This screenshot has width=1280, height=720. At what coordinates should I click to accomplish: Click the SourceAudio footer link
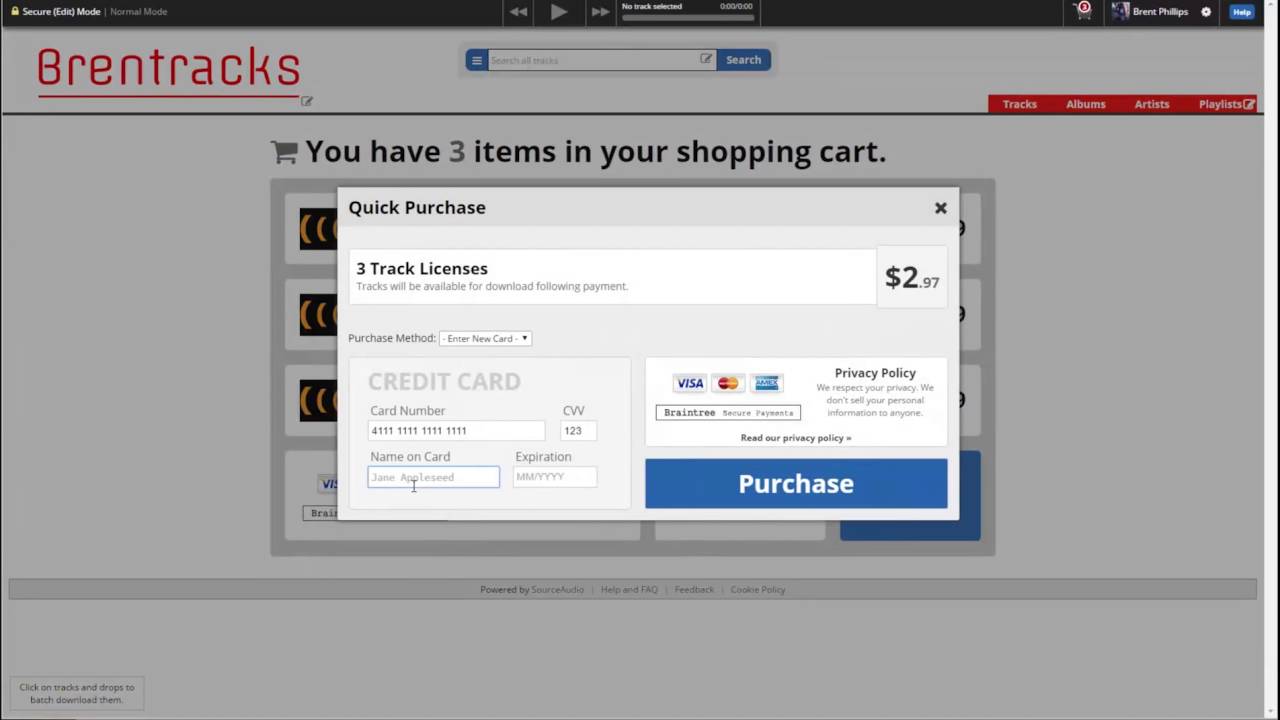[557, 590]
